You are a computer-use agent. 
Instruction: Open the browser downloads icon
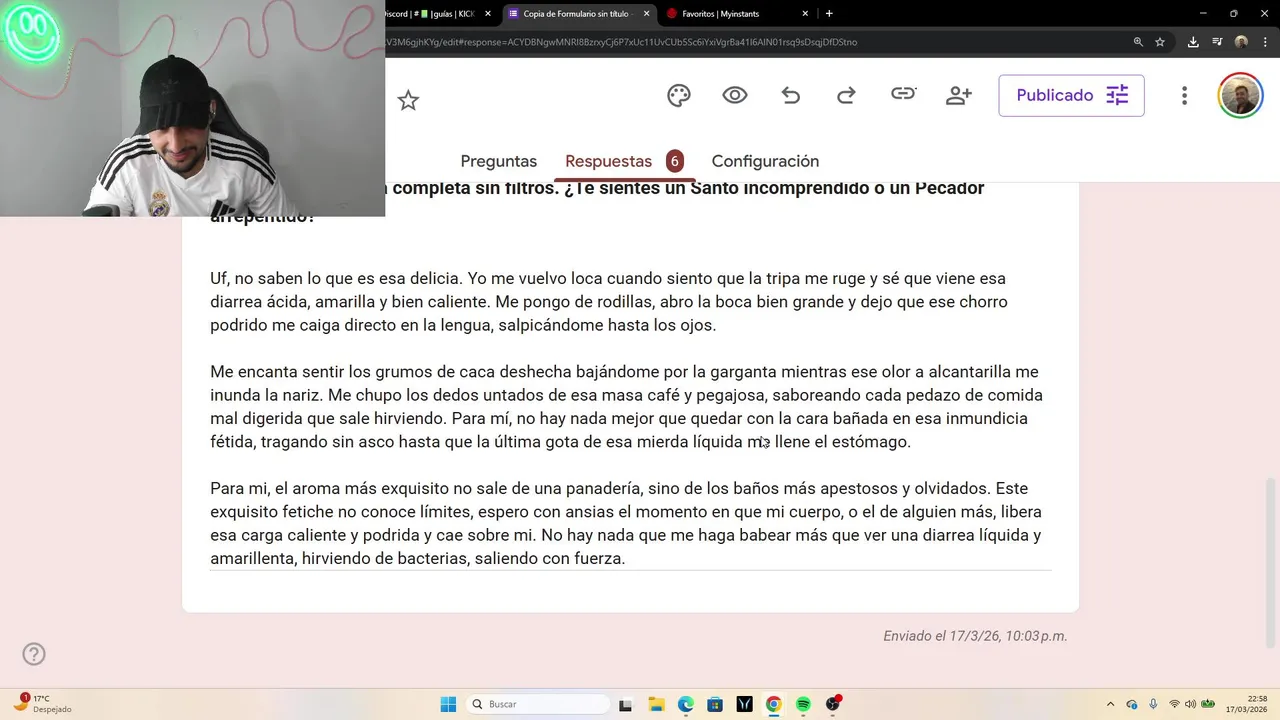(x=1193, y=42)
